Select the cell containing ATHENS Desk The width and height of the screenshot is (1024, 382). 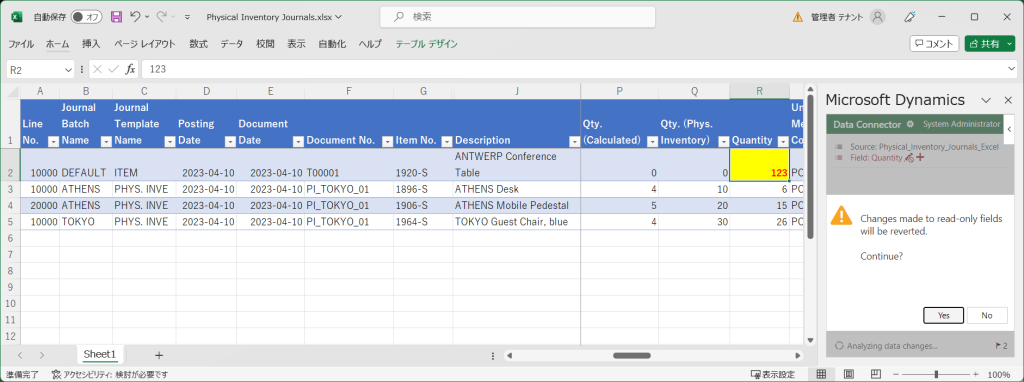pos(517,189)
